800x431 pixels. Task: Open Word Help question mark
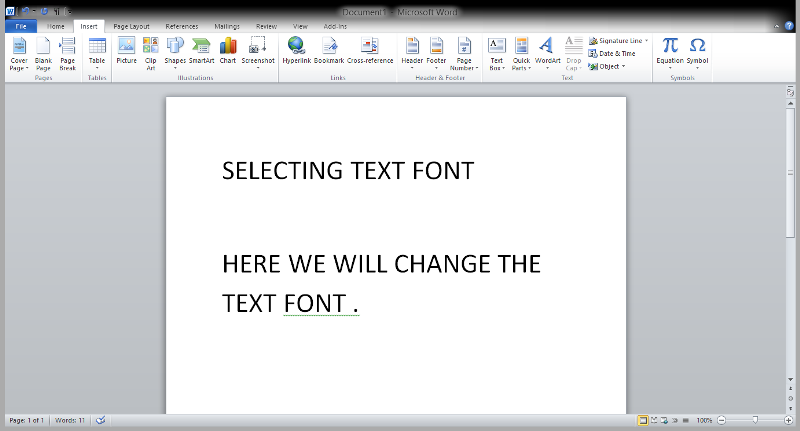point(789,26)
